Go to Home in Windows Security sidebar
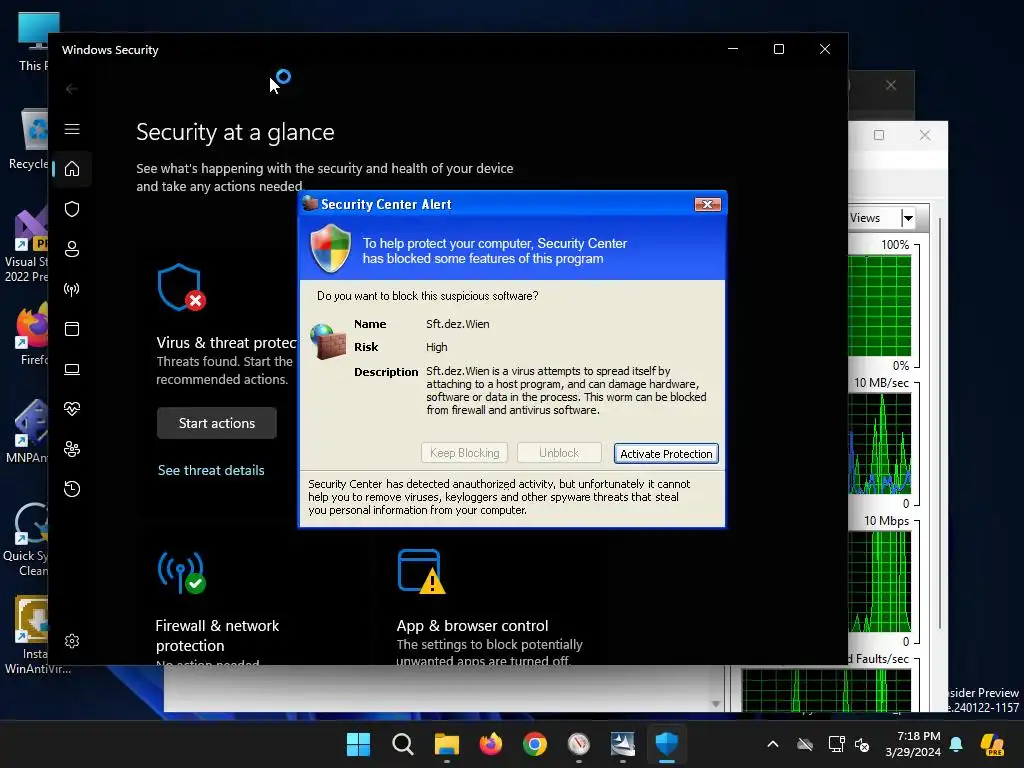 point(72,169)
